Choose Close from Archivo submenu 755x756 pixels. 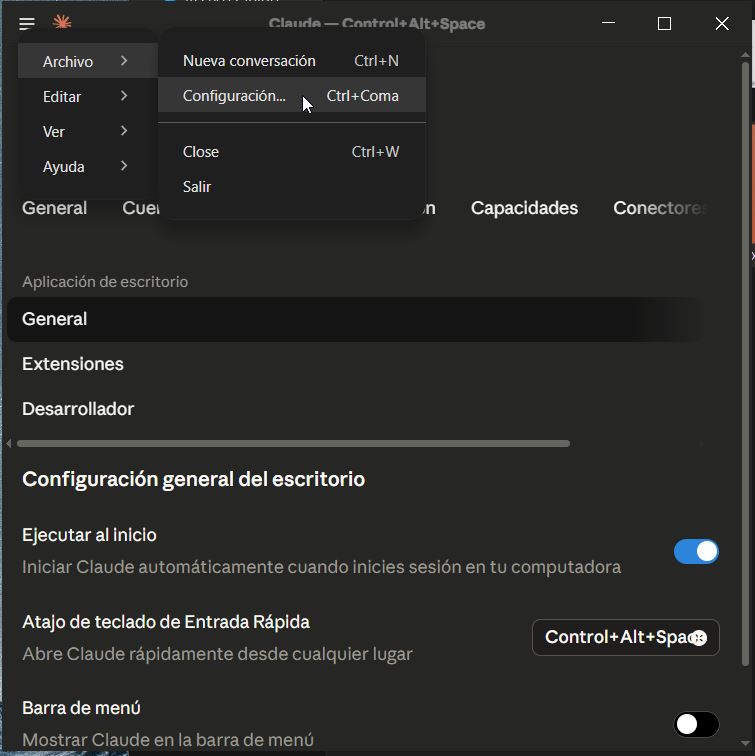[x=292, y=152]
